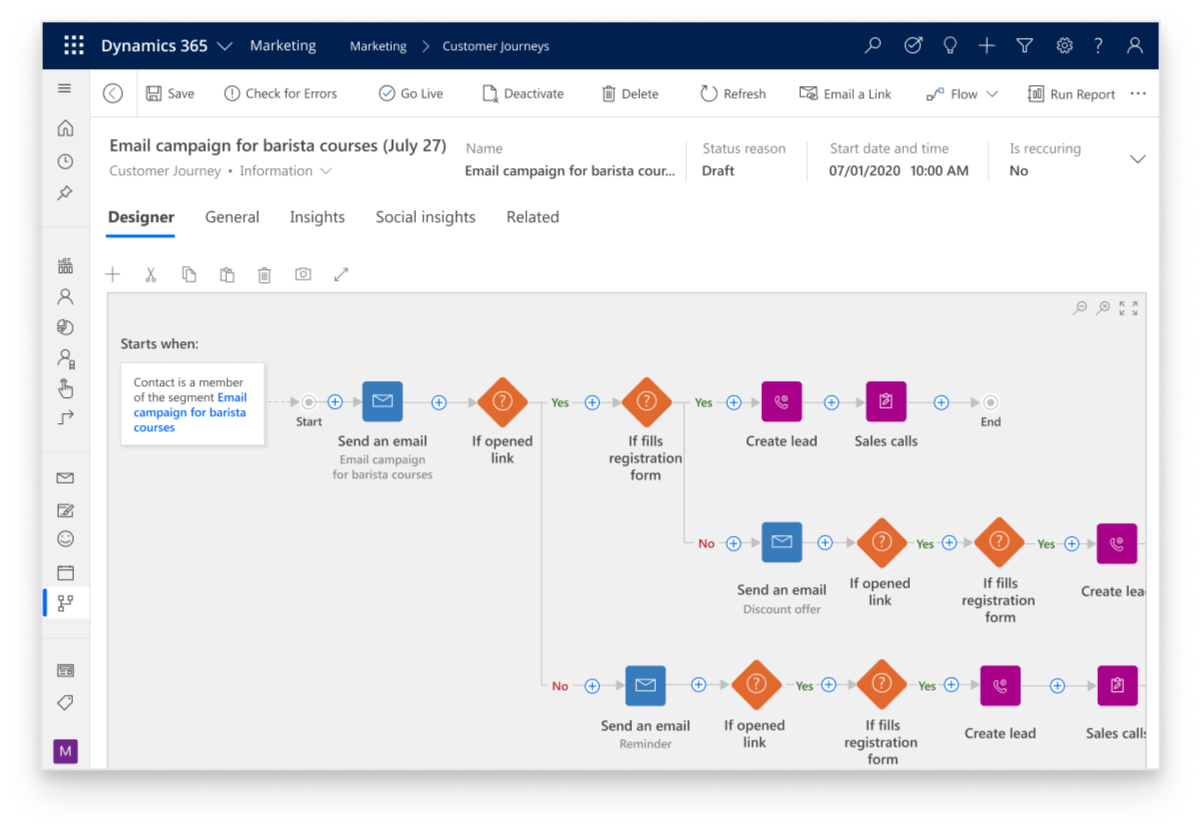This screenshot has height=831, width=1201.
Task: Click the fullscreen icon on the canvas
Action: (1128, 308)
